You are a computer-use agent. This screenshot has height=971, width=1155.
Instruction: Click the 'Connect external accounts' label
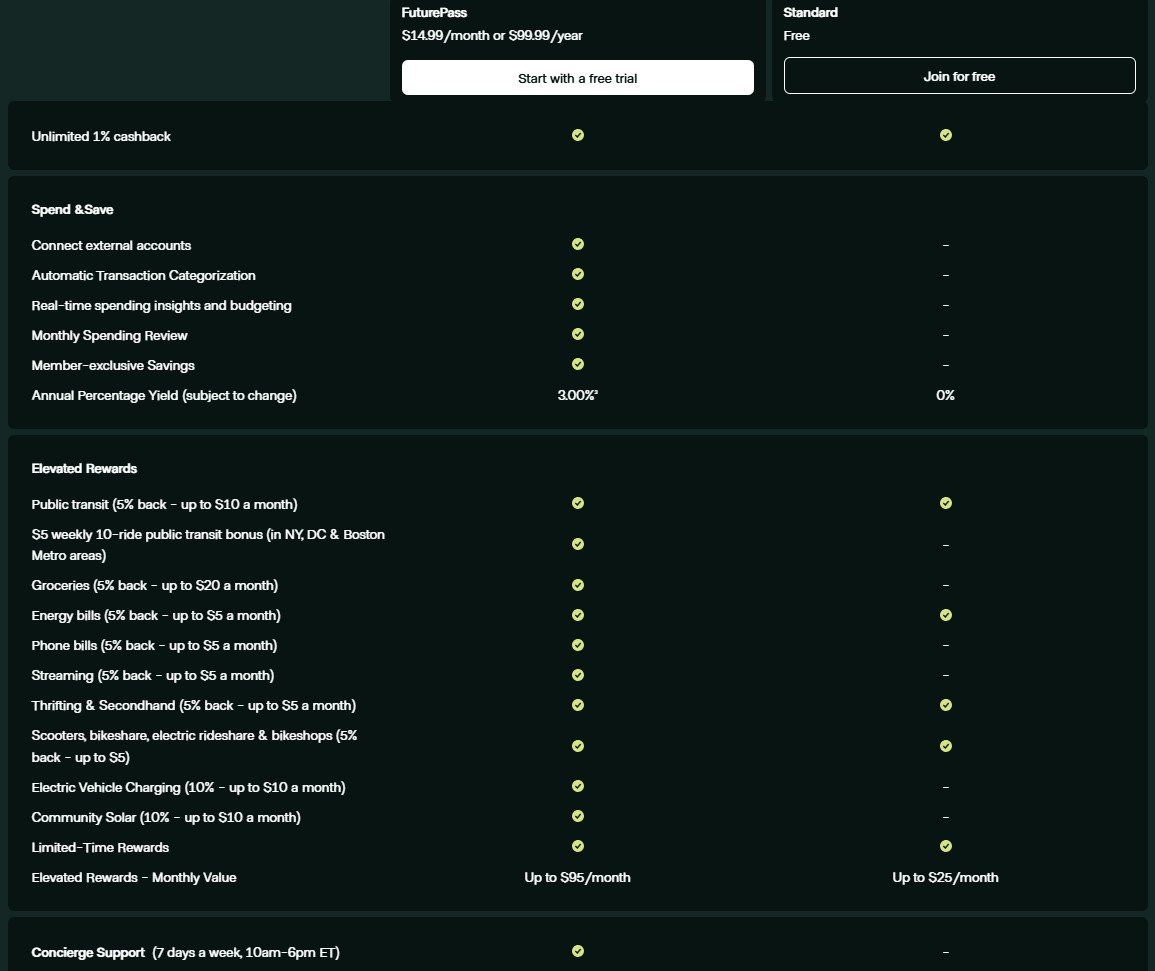[111, 245]
